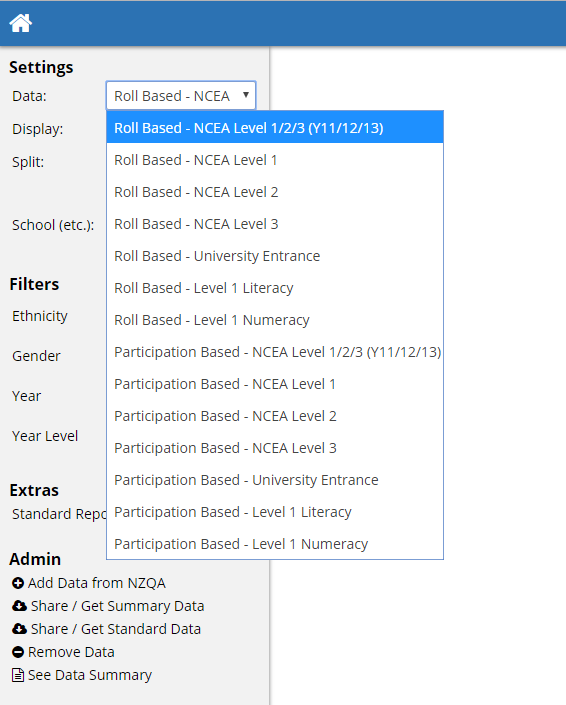Image resolution: width=566 pixels, height=705 pixels.
Task: Open Add Data from NZQA link
Action: [97, 583]
